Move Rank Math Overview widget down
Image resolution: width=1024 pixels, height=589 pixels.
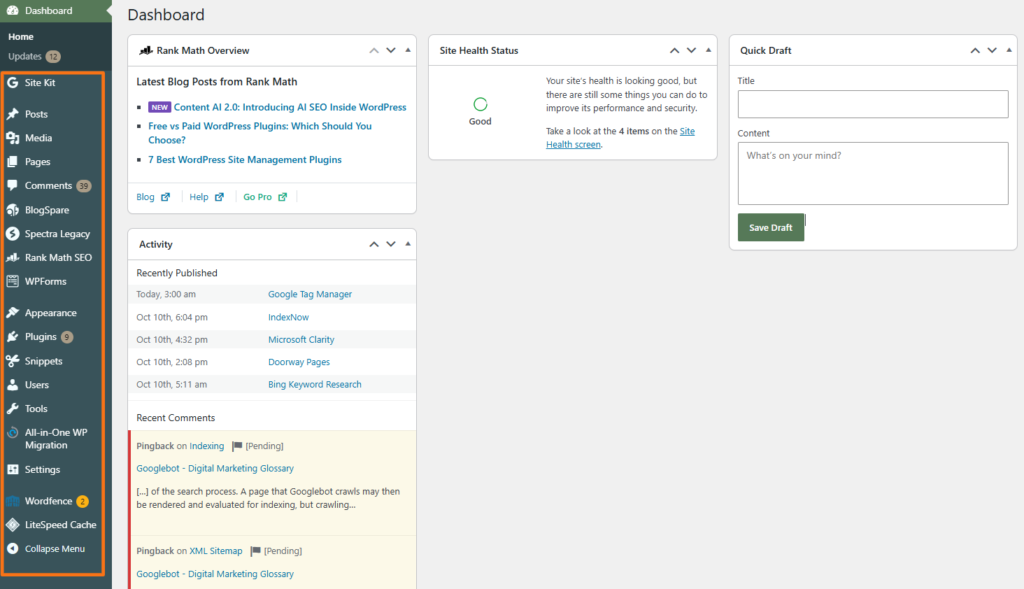tap(391, 50)
